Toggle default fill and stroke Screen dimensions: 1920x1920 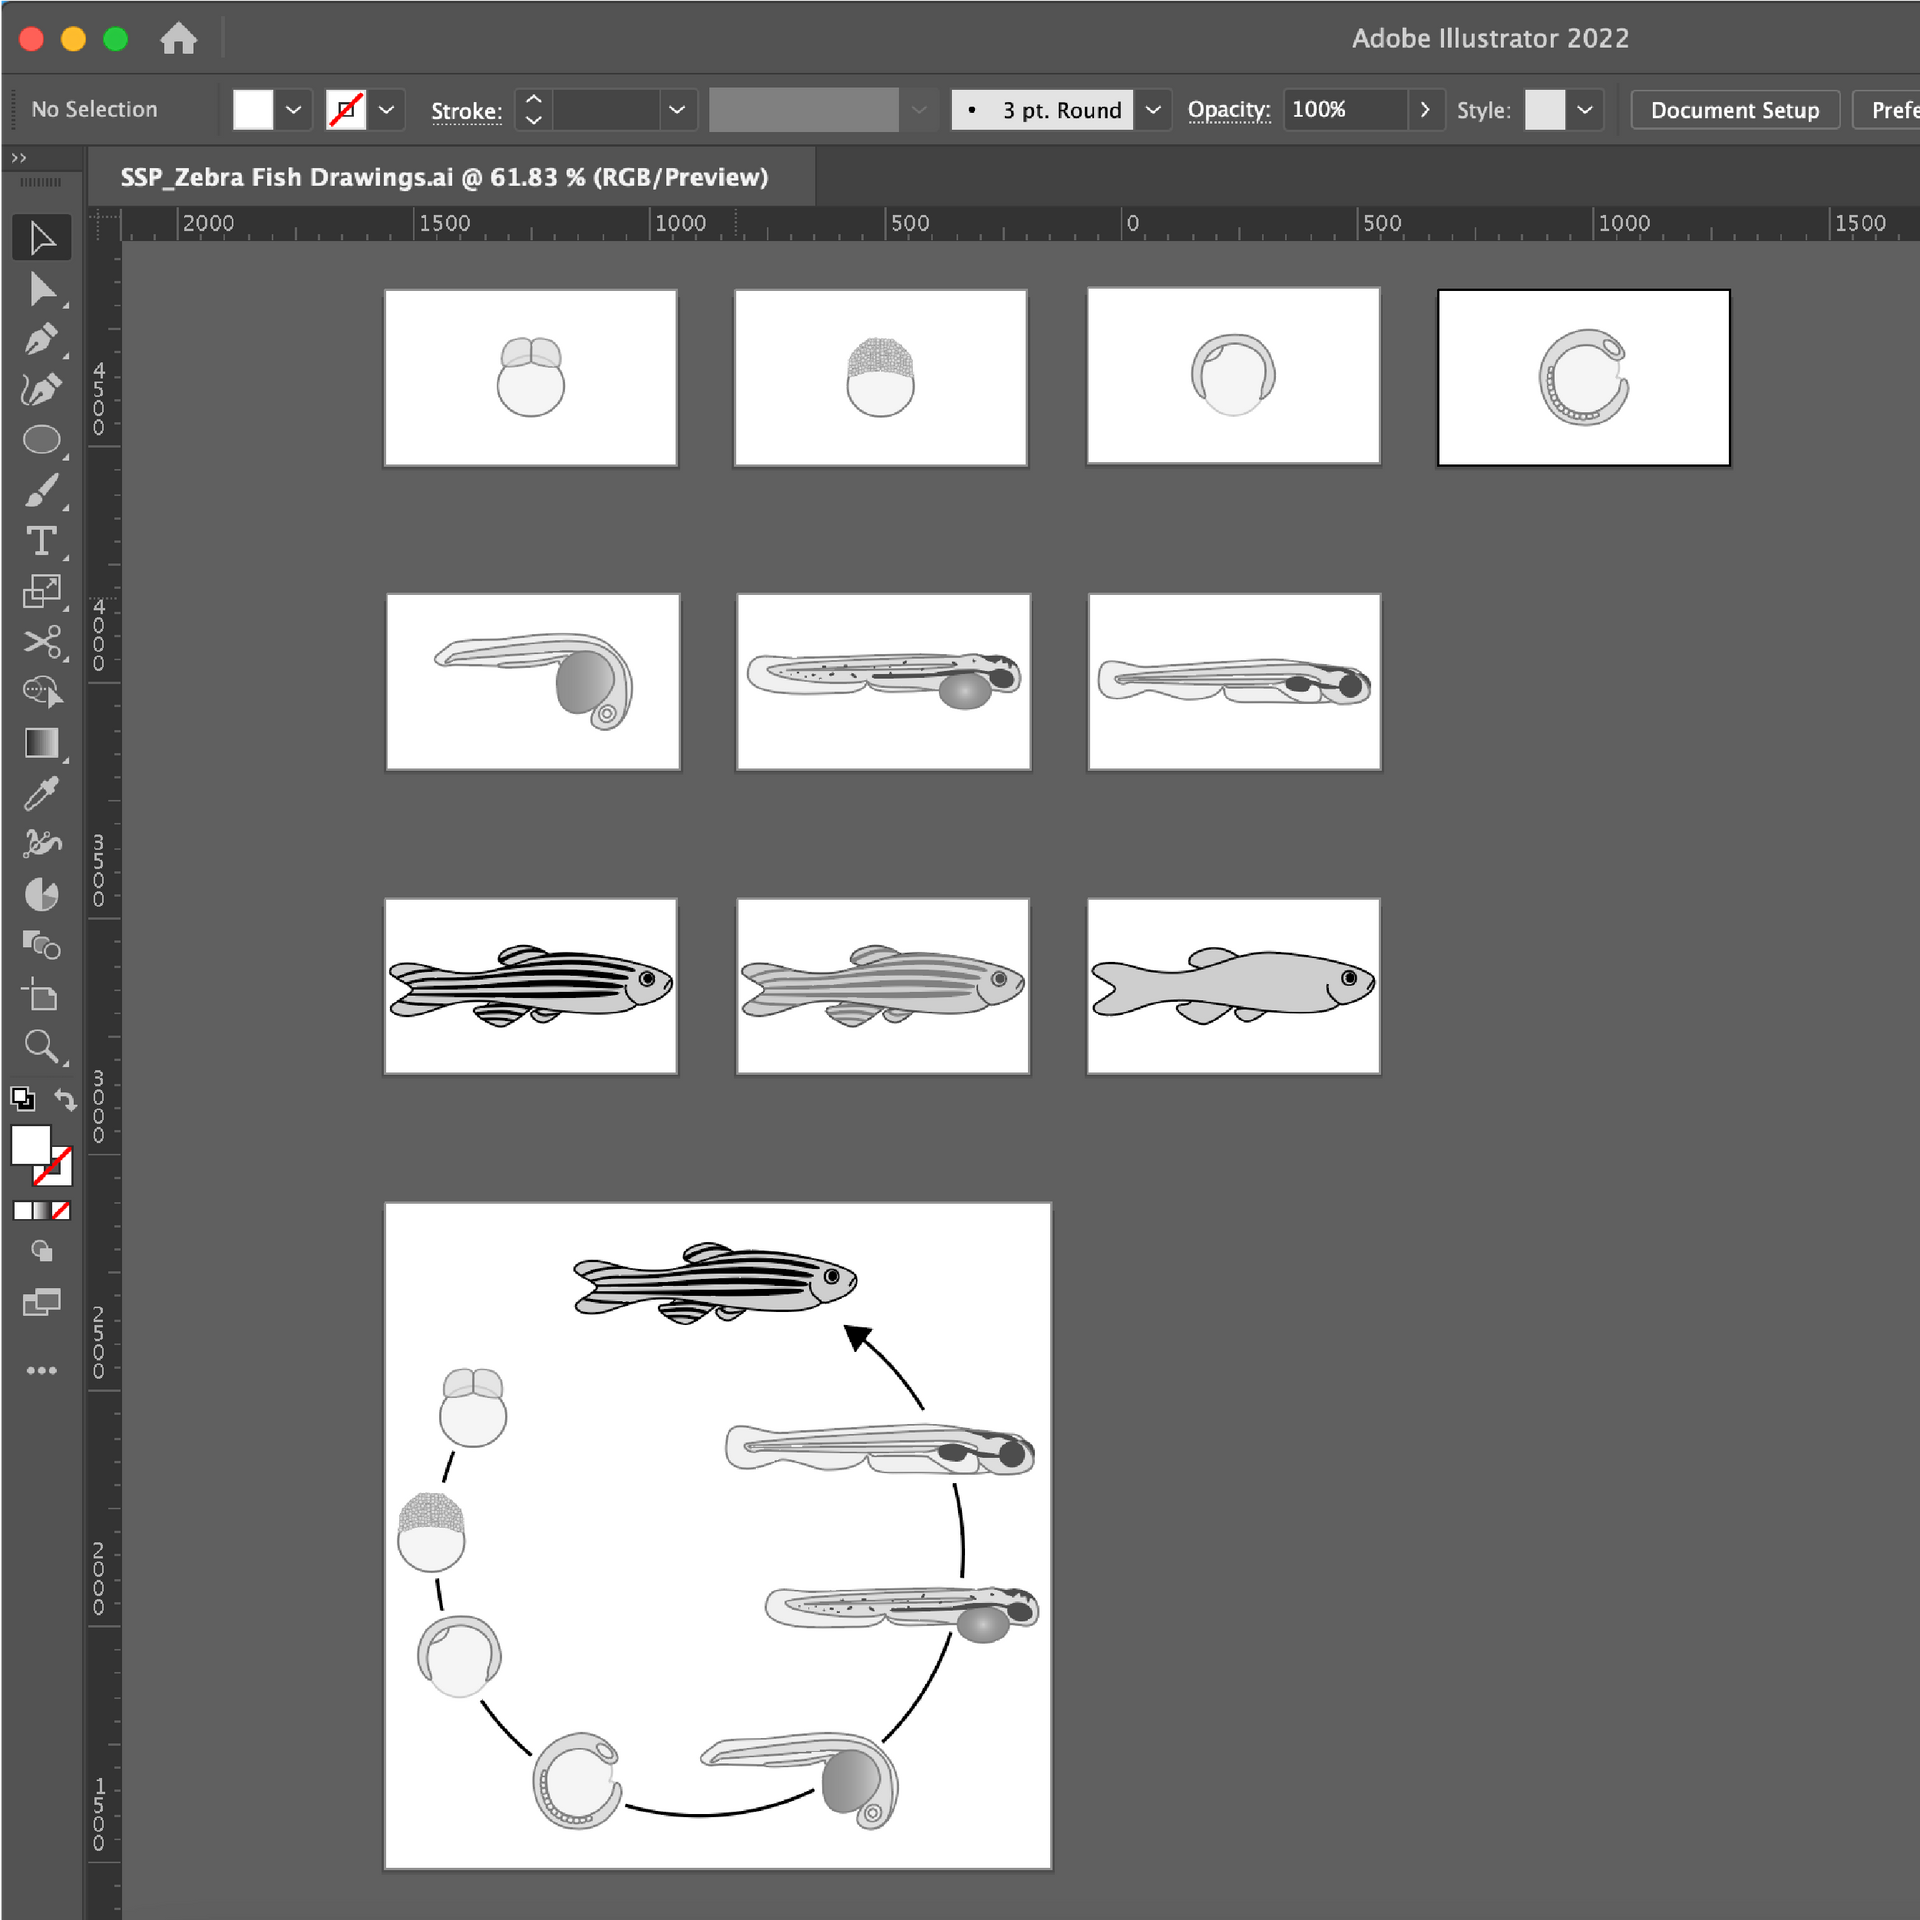click(24, 1098)
